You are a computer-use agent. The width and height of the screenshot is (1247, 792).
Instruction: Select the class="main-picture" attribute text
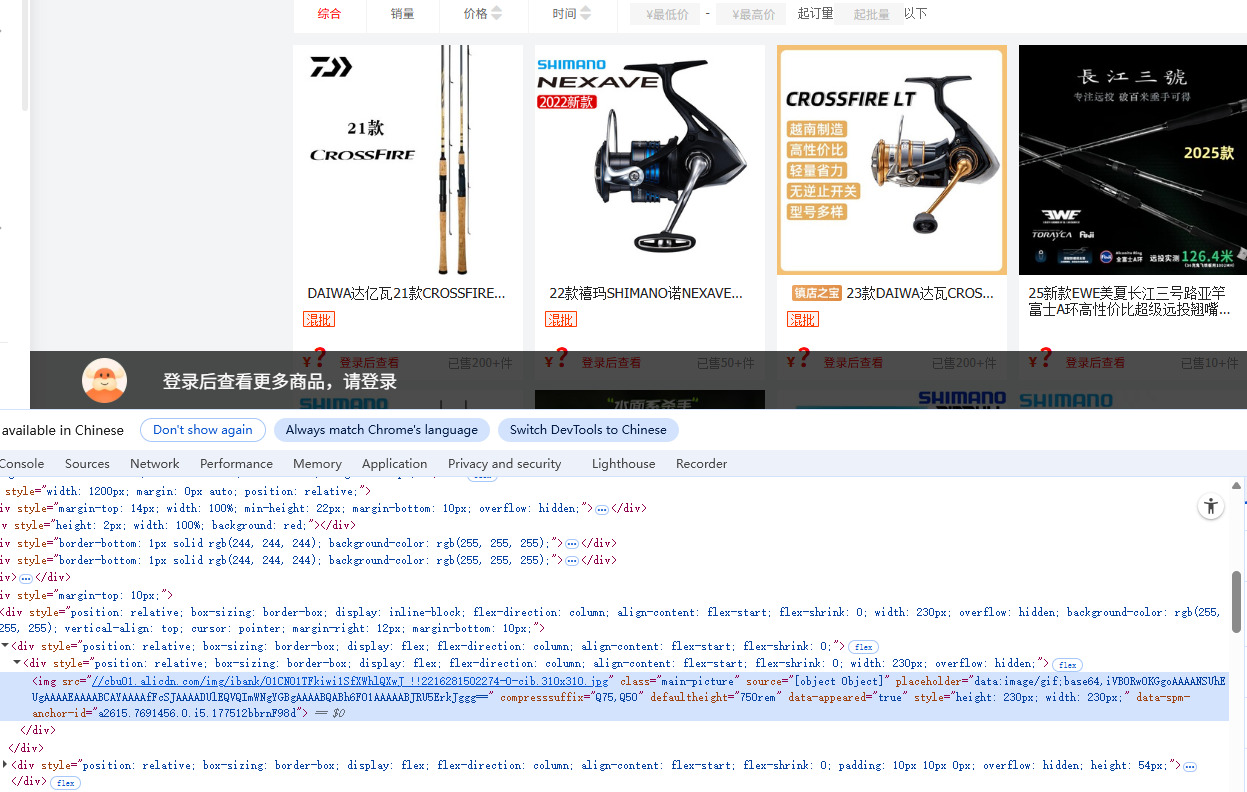(679, 681)
